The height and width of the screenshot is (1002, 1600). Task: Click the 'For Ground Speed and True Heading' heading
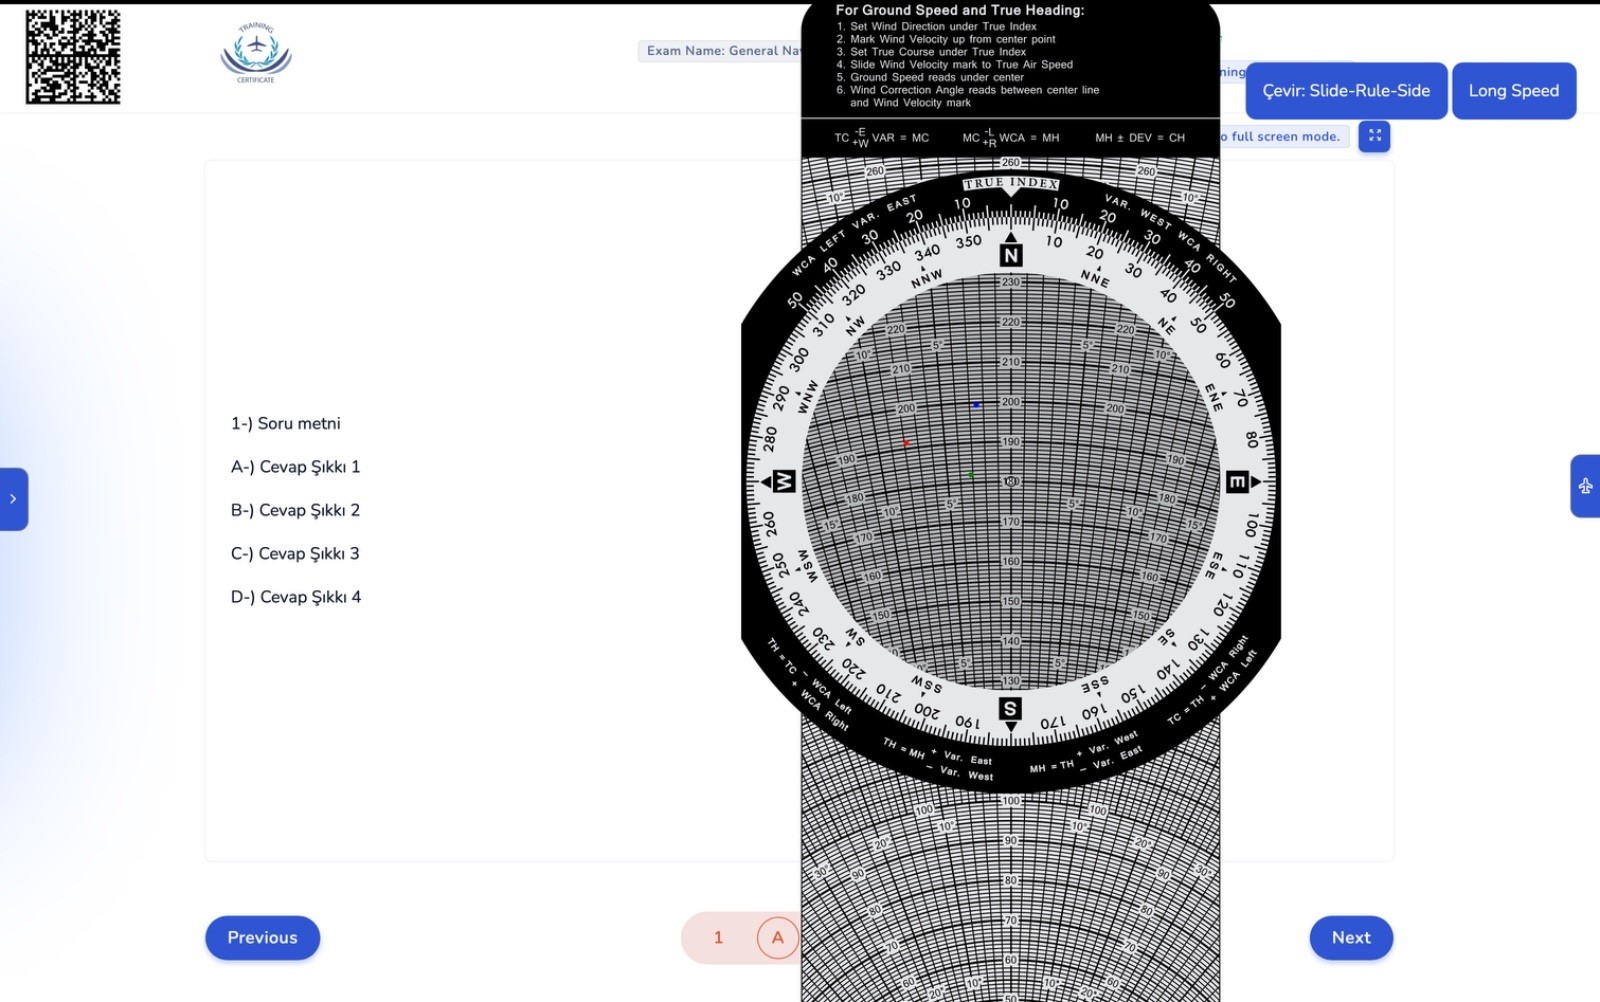point(960,10)
